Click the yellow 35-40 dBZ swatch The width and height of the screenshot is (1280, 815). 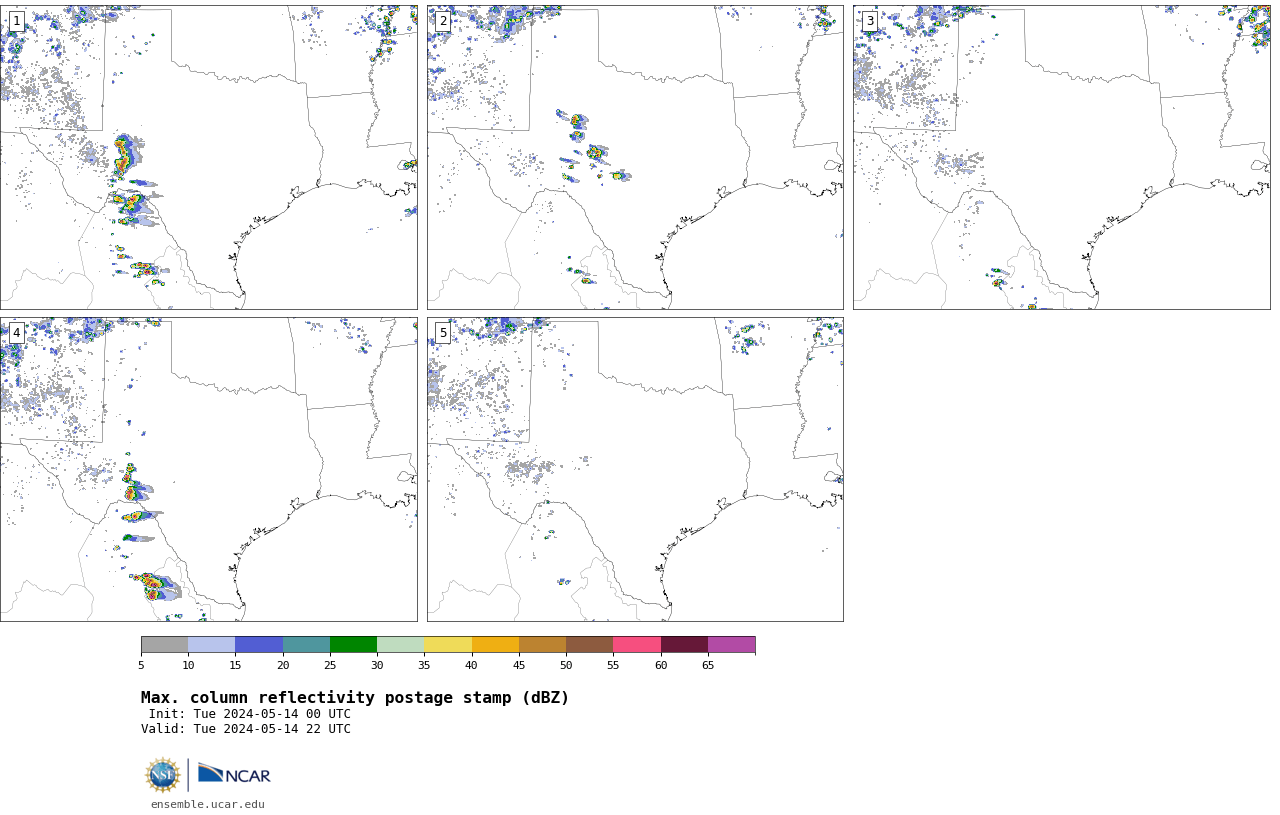(448, 644)
